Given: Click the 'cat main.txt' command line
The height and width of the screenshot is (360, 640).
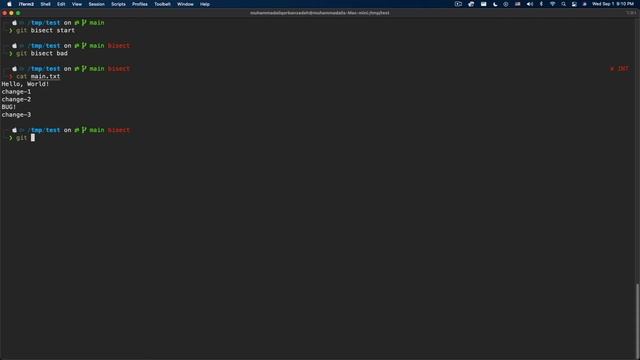Looking at the screenshot, I should pos(38,76).
